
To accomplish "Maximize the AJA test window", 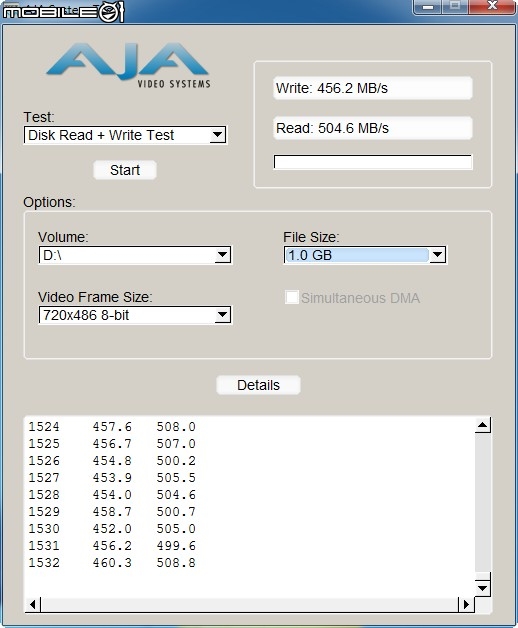I will (455, 6).
